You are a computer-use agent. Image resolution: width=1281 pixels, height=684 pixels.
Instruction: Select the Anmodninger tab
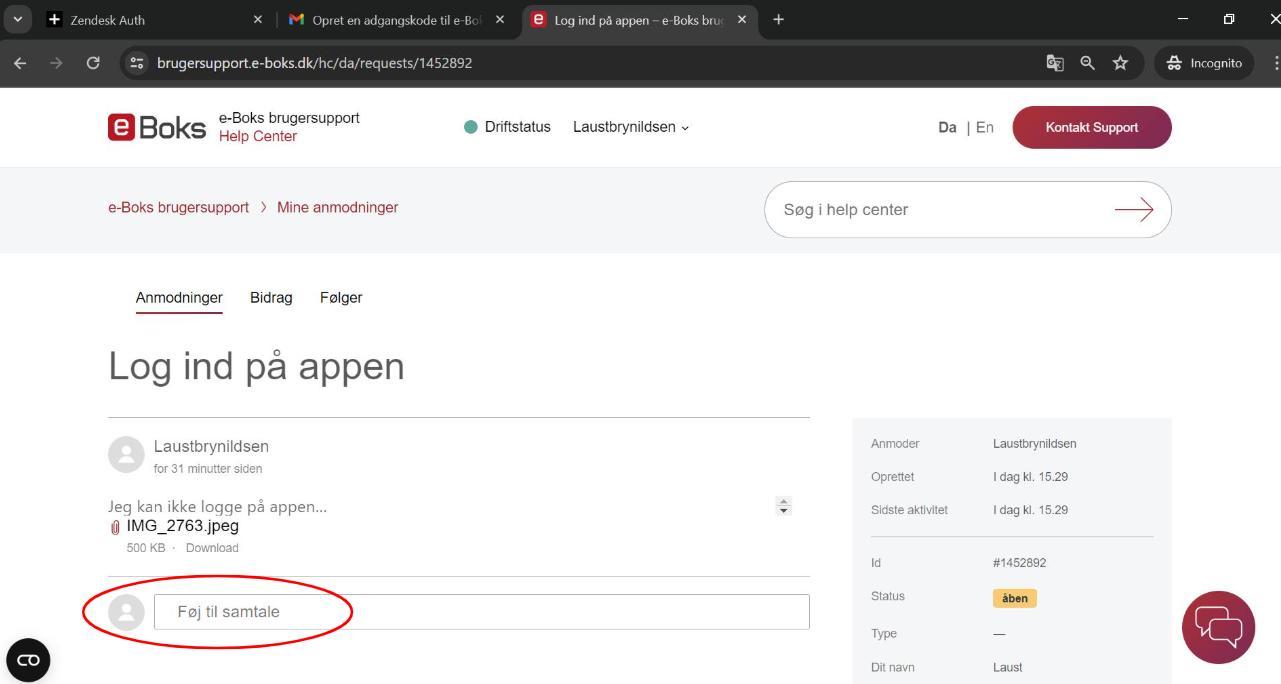179,297
